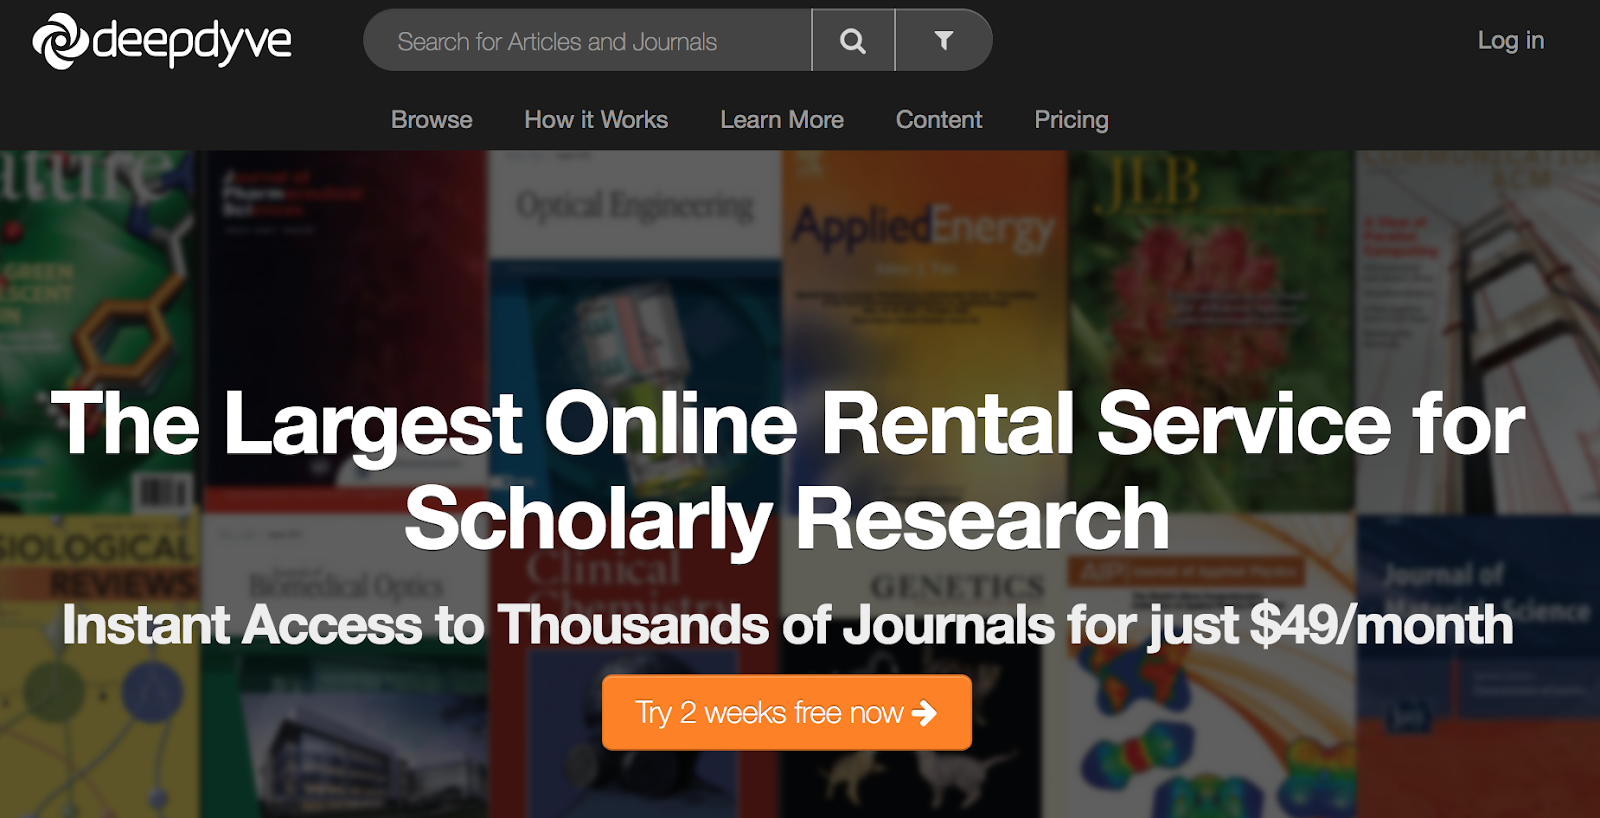
Task: Open the search filter funnel icon
Action: 943,41
